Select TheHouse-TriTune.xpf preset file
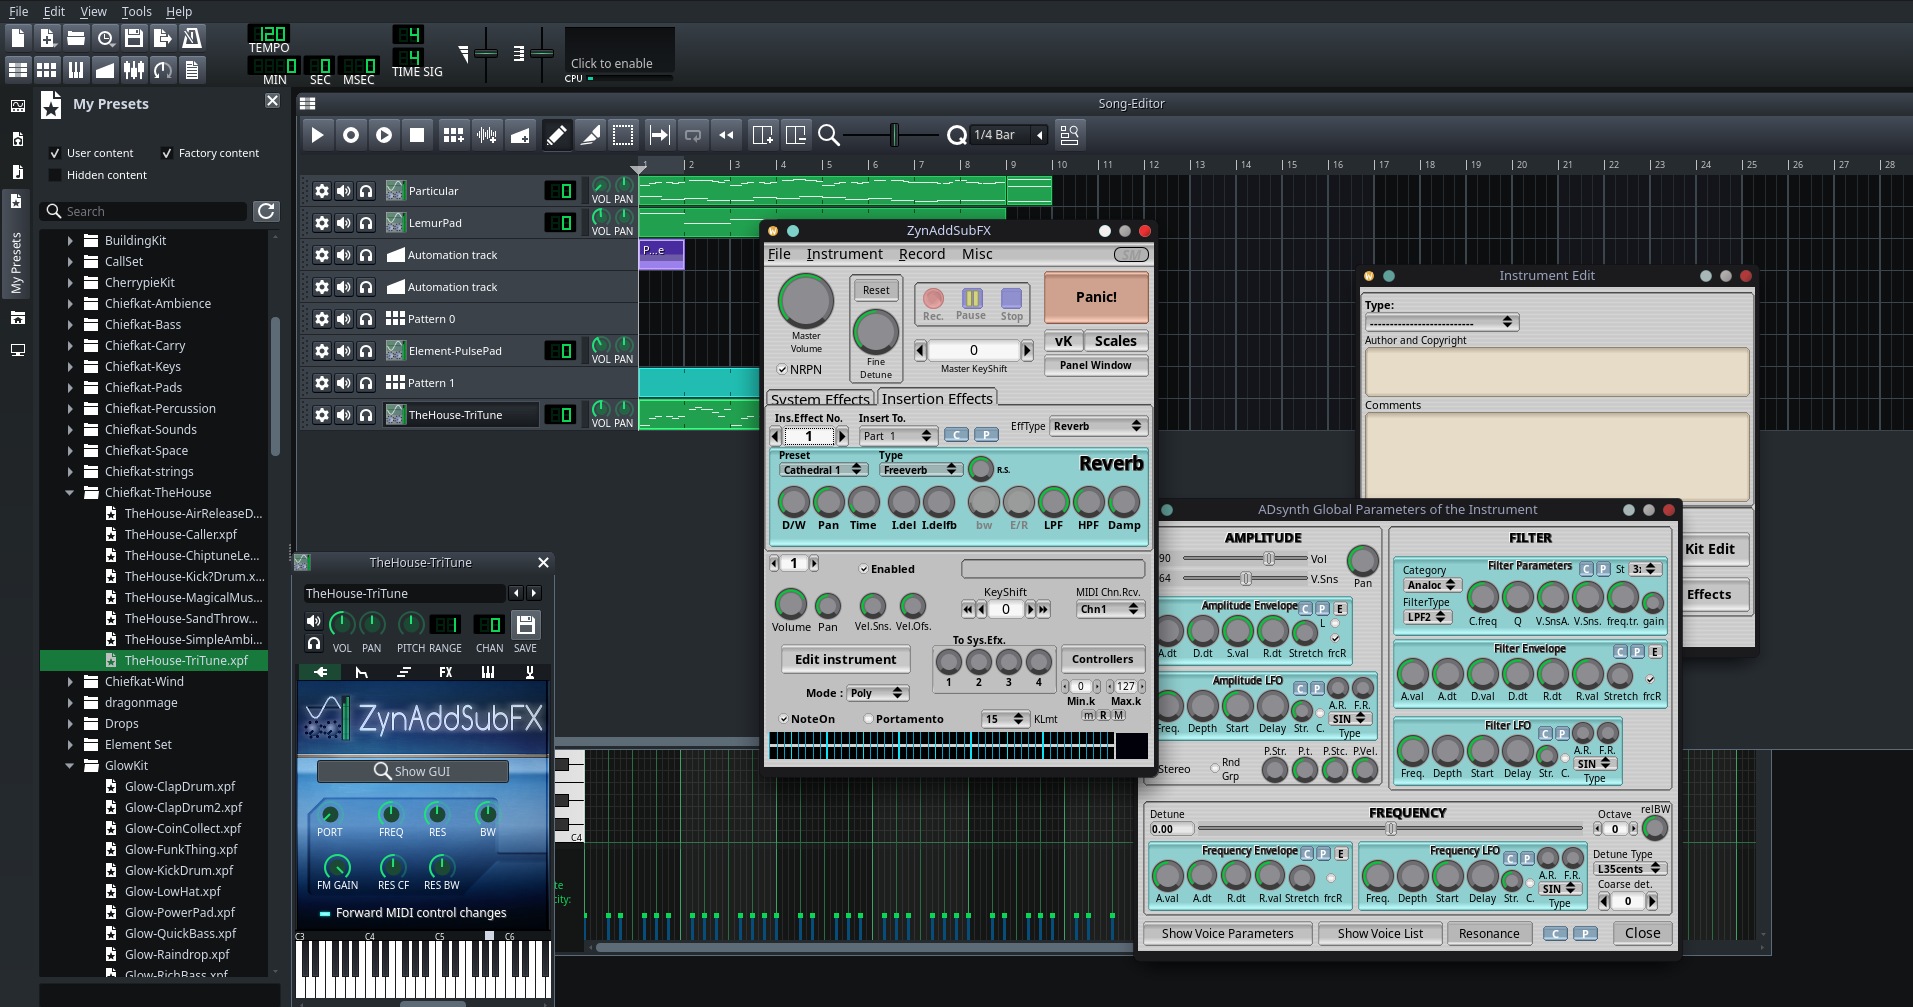Image resolution: width=1913 pixels, height=1007 pixels. click(x=186, y=661)
